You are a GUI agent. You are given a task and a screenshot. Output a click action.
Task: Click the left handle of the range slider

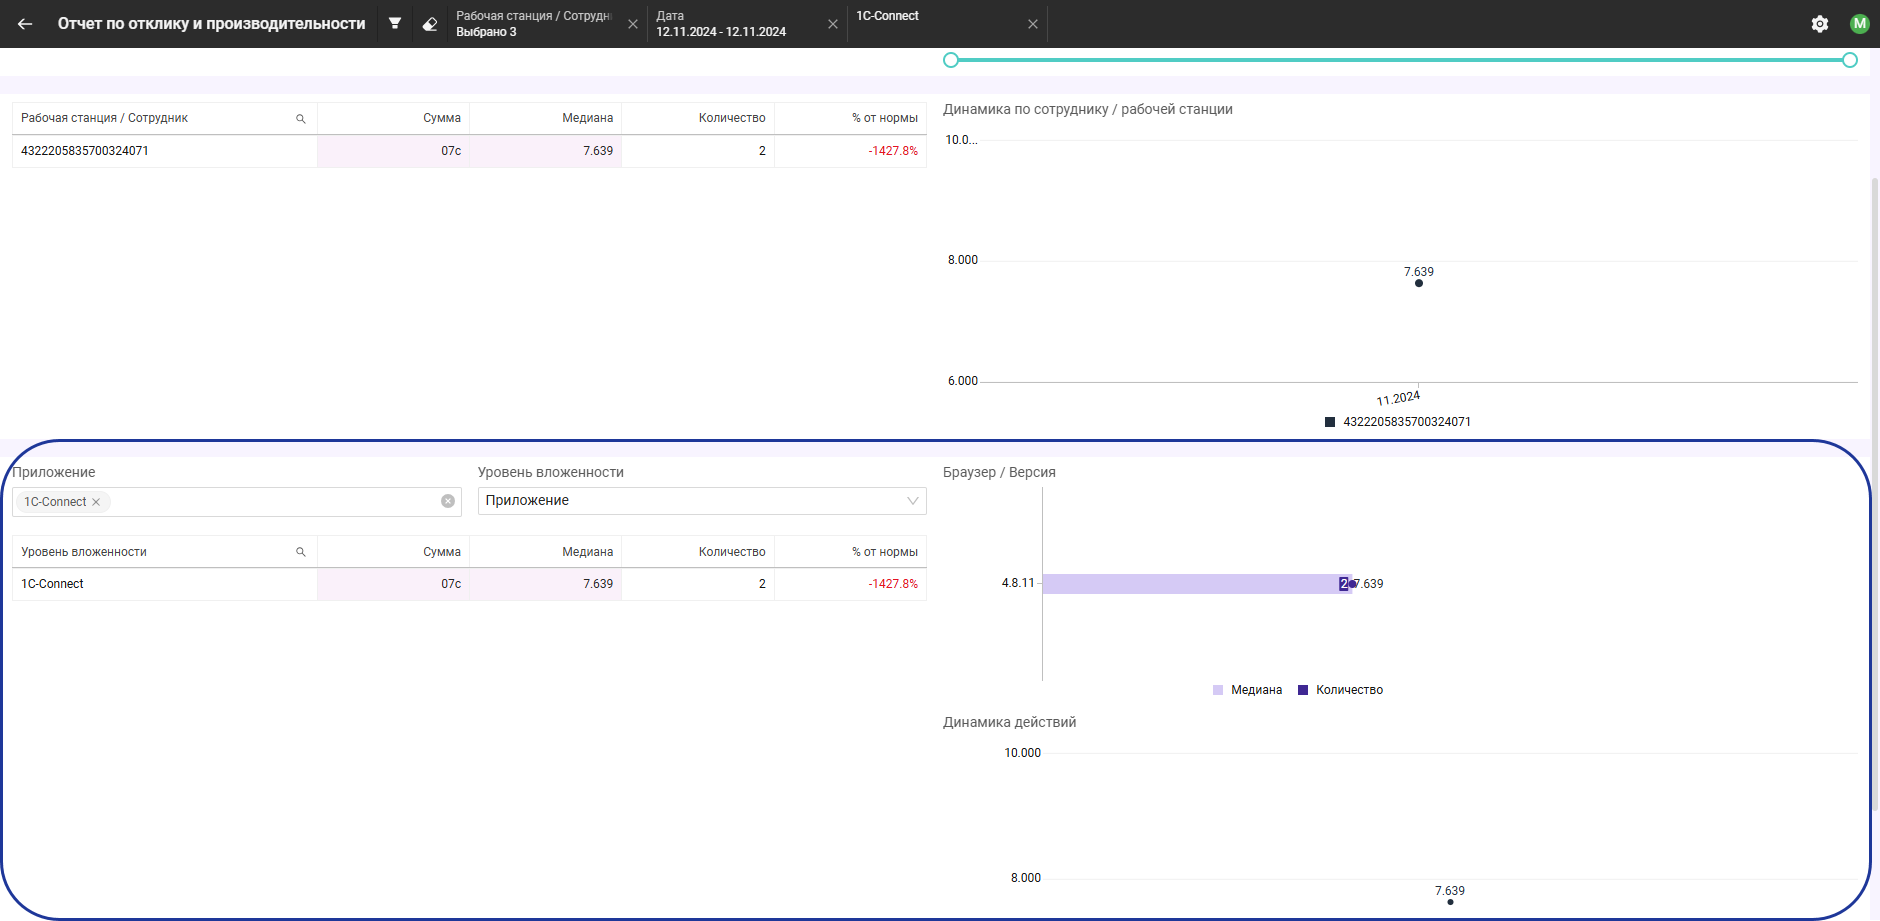(951, 60)
